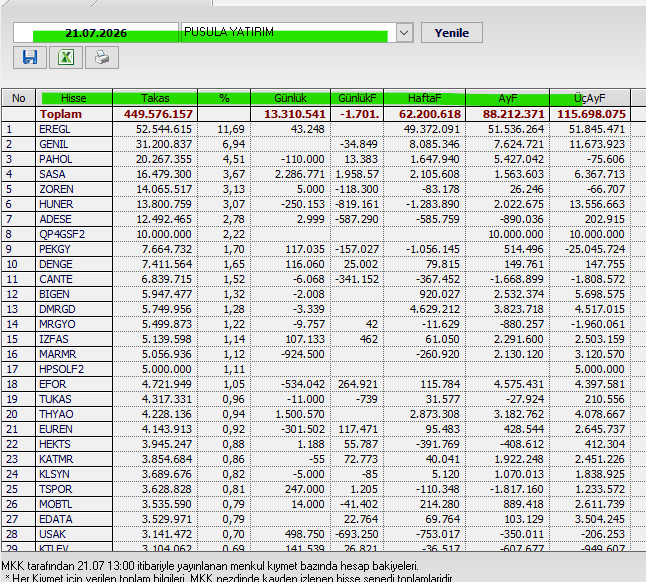Viewport: 646px width, 582px height.
Task: Click the SASA stock cell
Action: (x=74, y=174)
